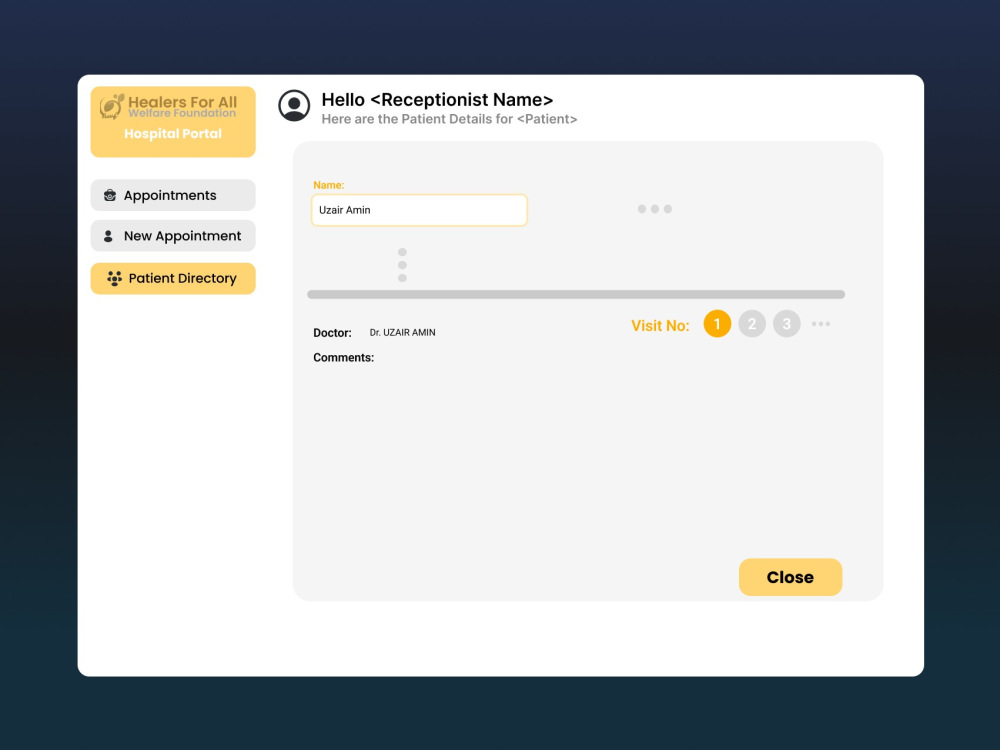Click the Patient Directory group icon
Image resolution: width=1000 pixels, height=750 pixels.
[114, 279]
